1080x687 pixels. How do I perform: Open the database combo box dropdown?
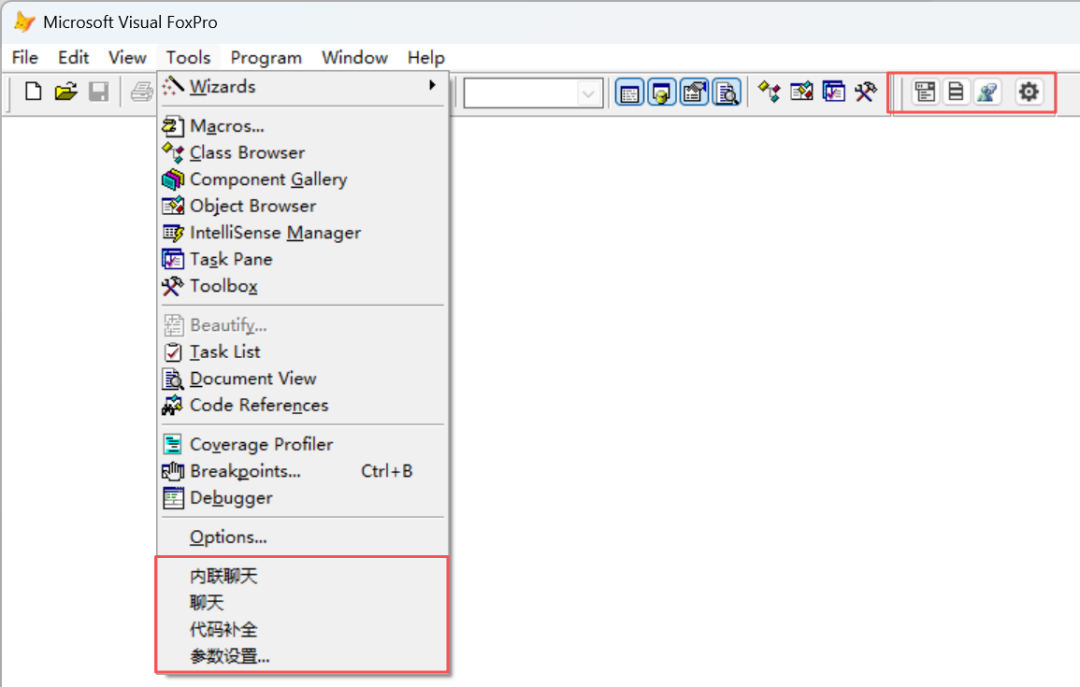588,93
